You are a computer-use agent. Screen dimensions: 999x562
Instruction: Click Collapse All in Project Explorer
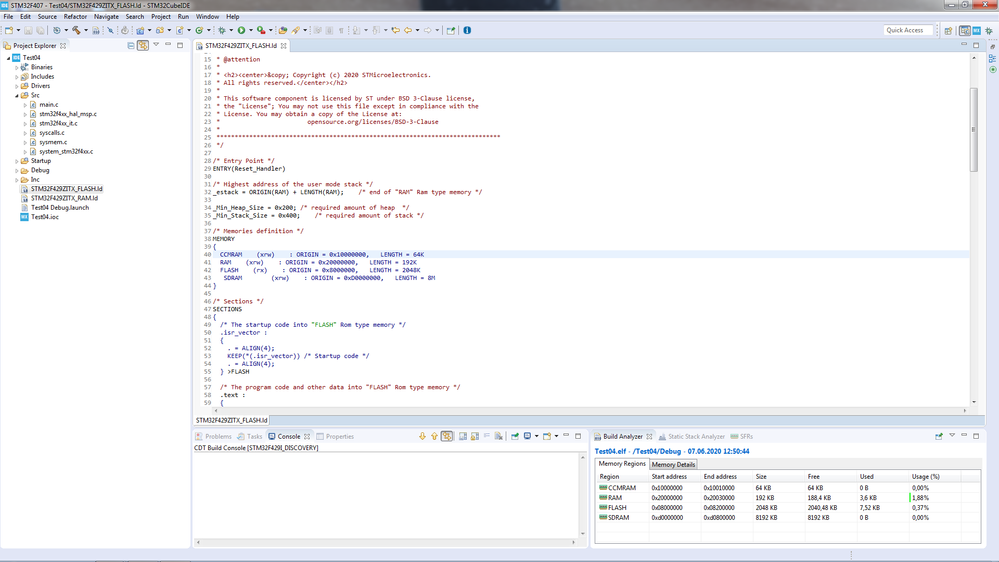pos(131,45)
